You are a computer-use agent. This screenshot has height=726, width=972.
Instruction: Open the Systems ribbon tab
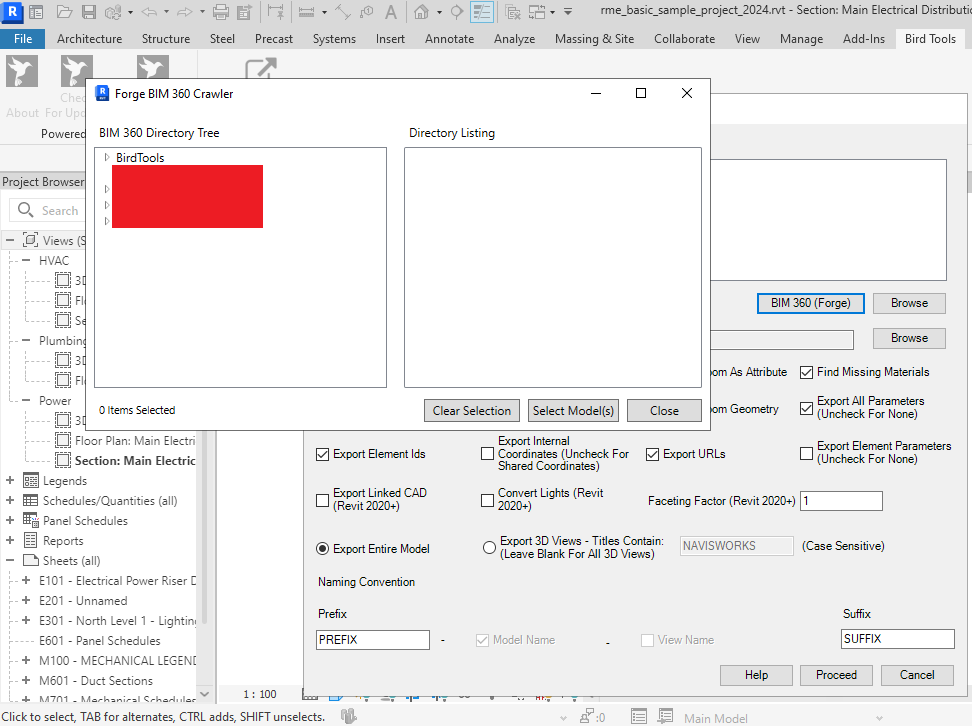point(334,38)
